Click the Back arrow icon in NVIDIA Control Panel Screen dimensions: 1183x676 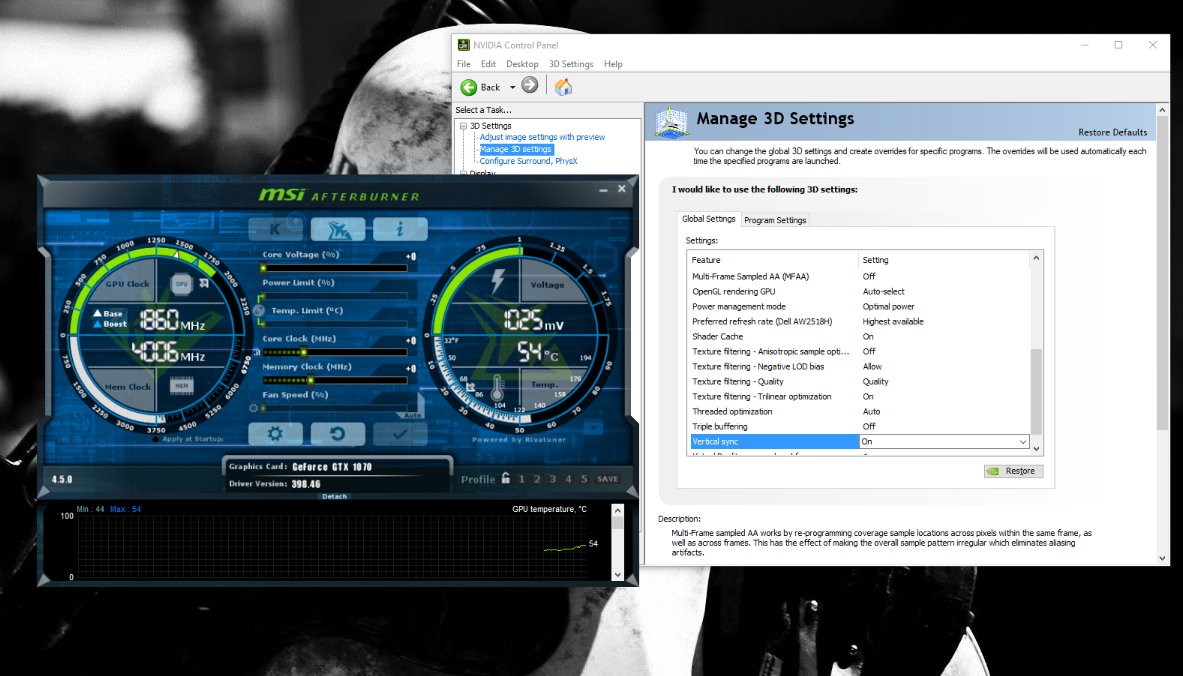click(x=469, y=88)
